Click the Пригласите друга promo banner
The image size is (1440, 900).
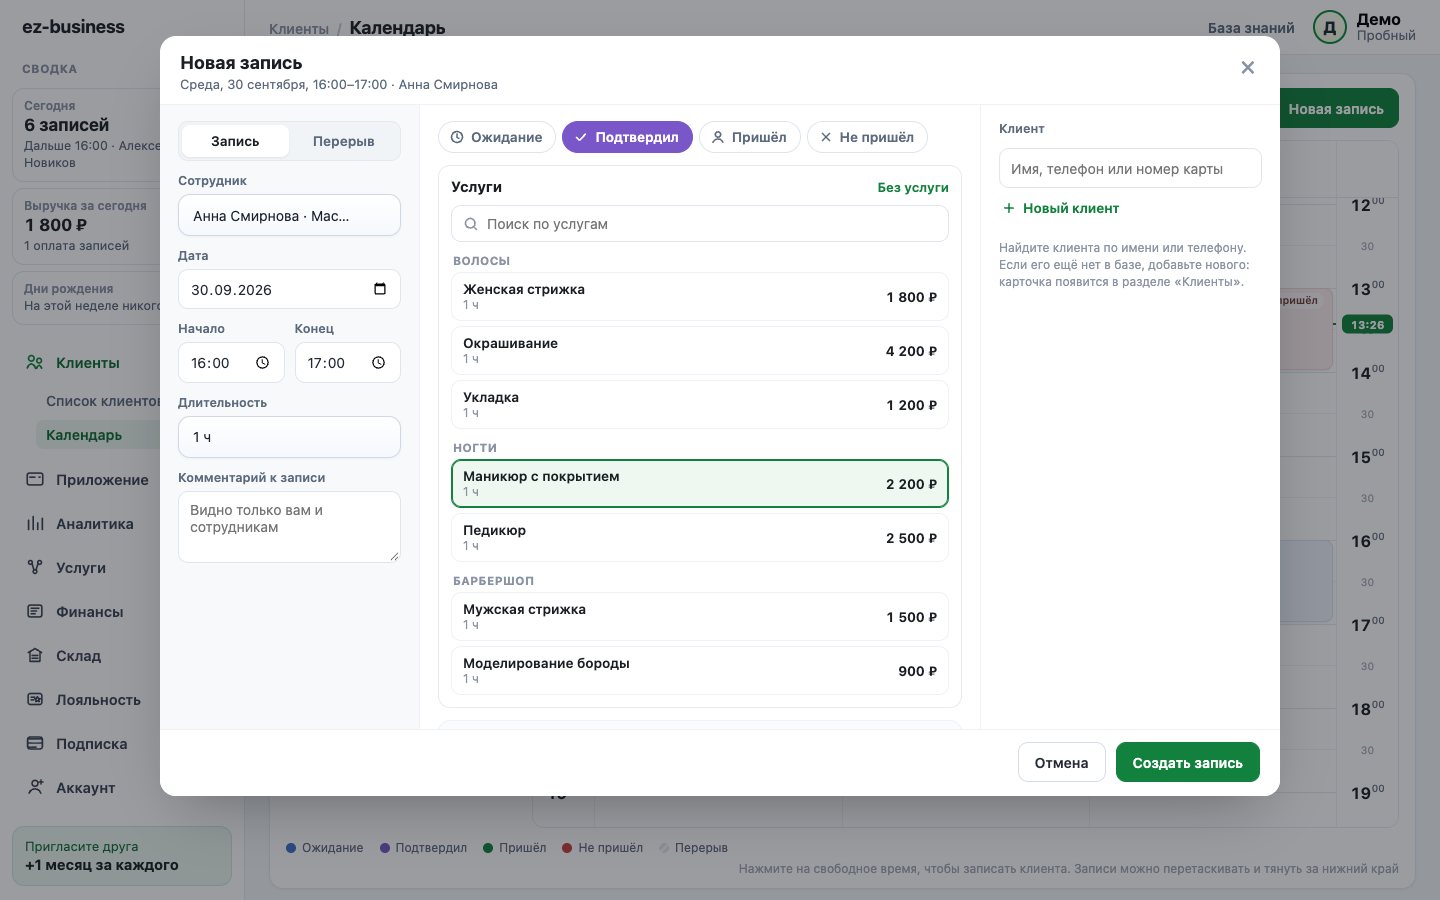[x=122, y=856]
